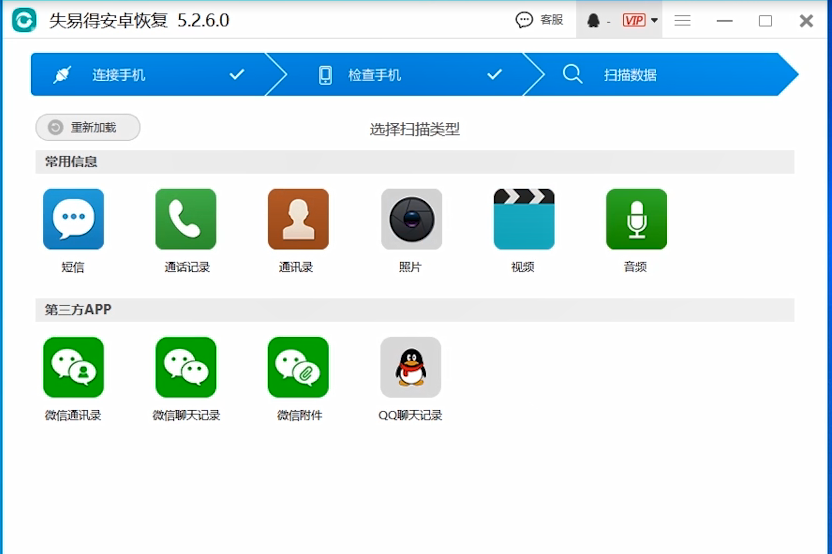The height and width of the screenshot is (554, 832).
Task: Open 通话记录 call log scan
Action: (186, 219)
